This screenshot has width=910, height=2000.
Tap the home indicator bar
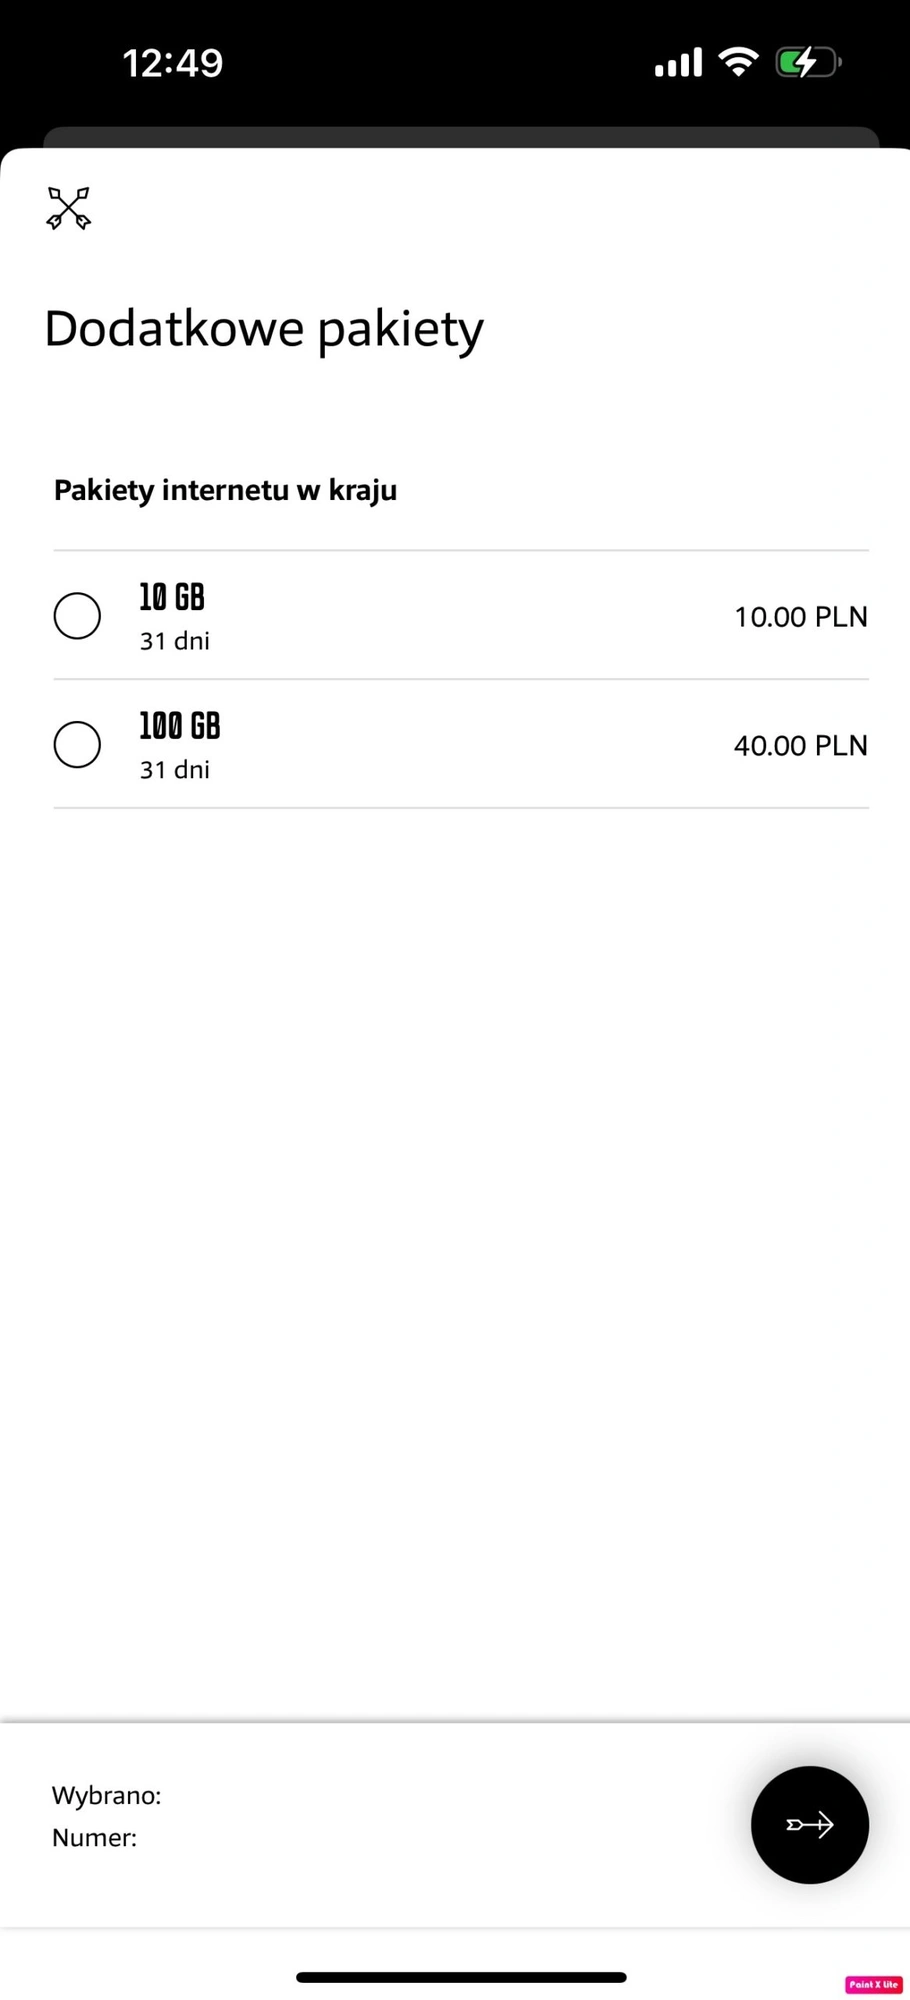(461, 1977)
